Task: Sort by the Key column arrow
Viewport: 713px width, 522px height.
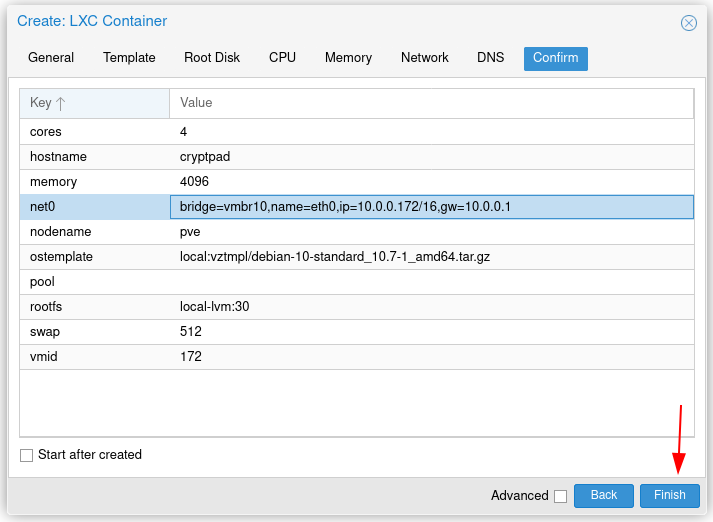Action: point(60,104)
